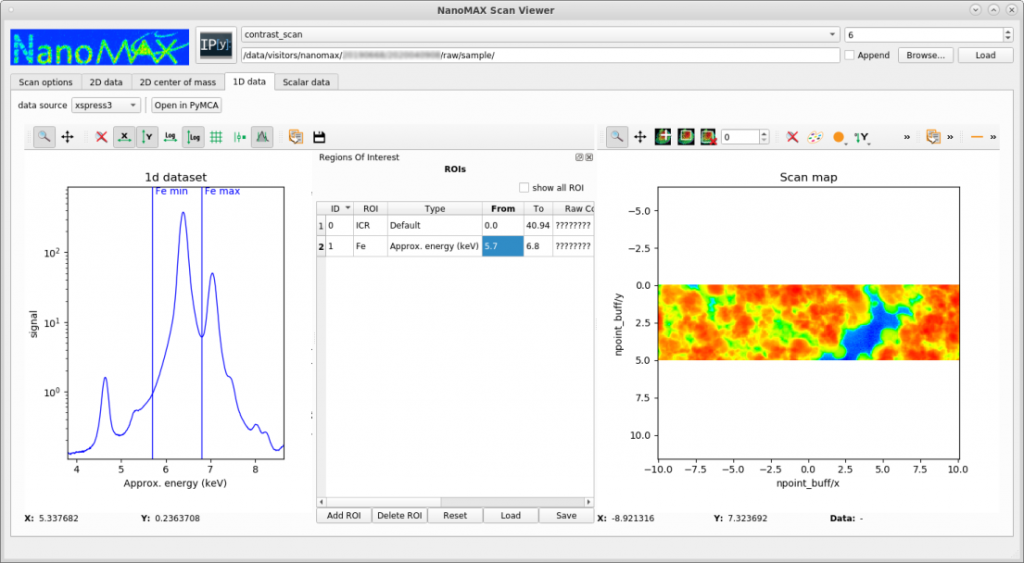Click Open in PyMCA button
Screen dimensions: 1024x563
(x=187, y=105)
